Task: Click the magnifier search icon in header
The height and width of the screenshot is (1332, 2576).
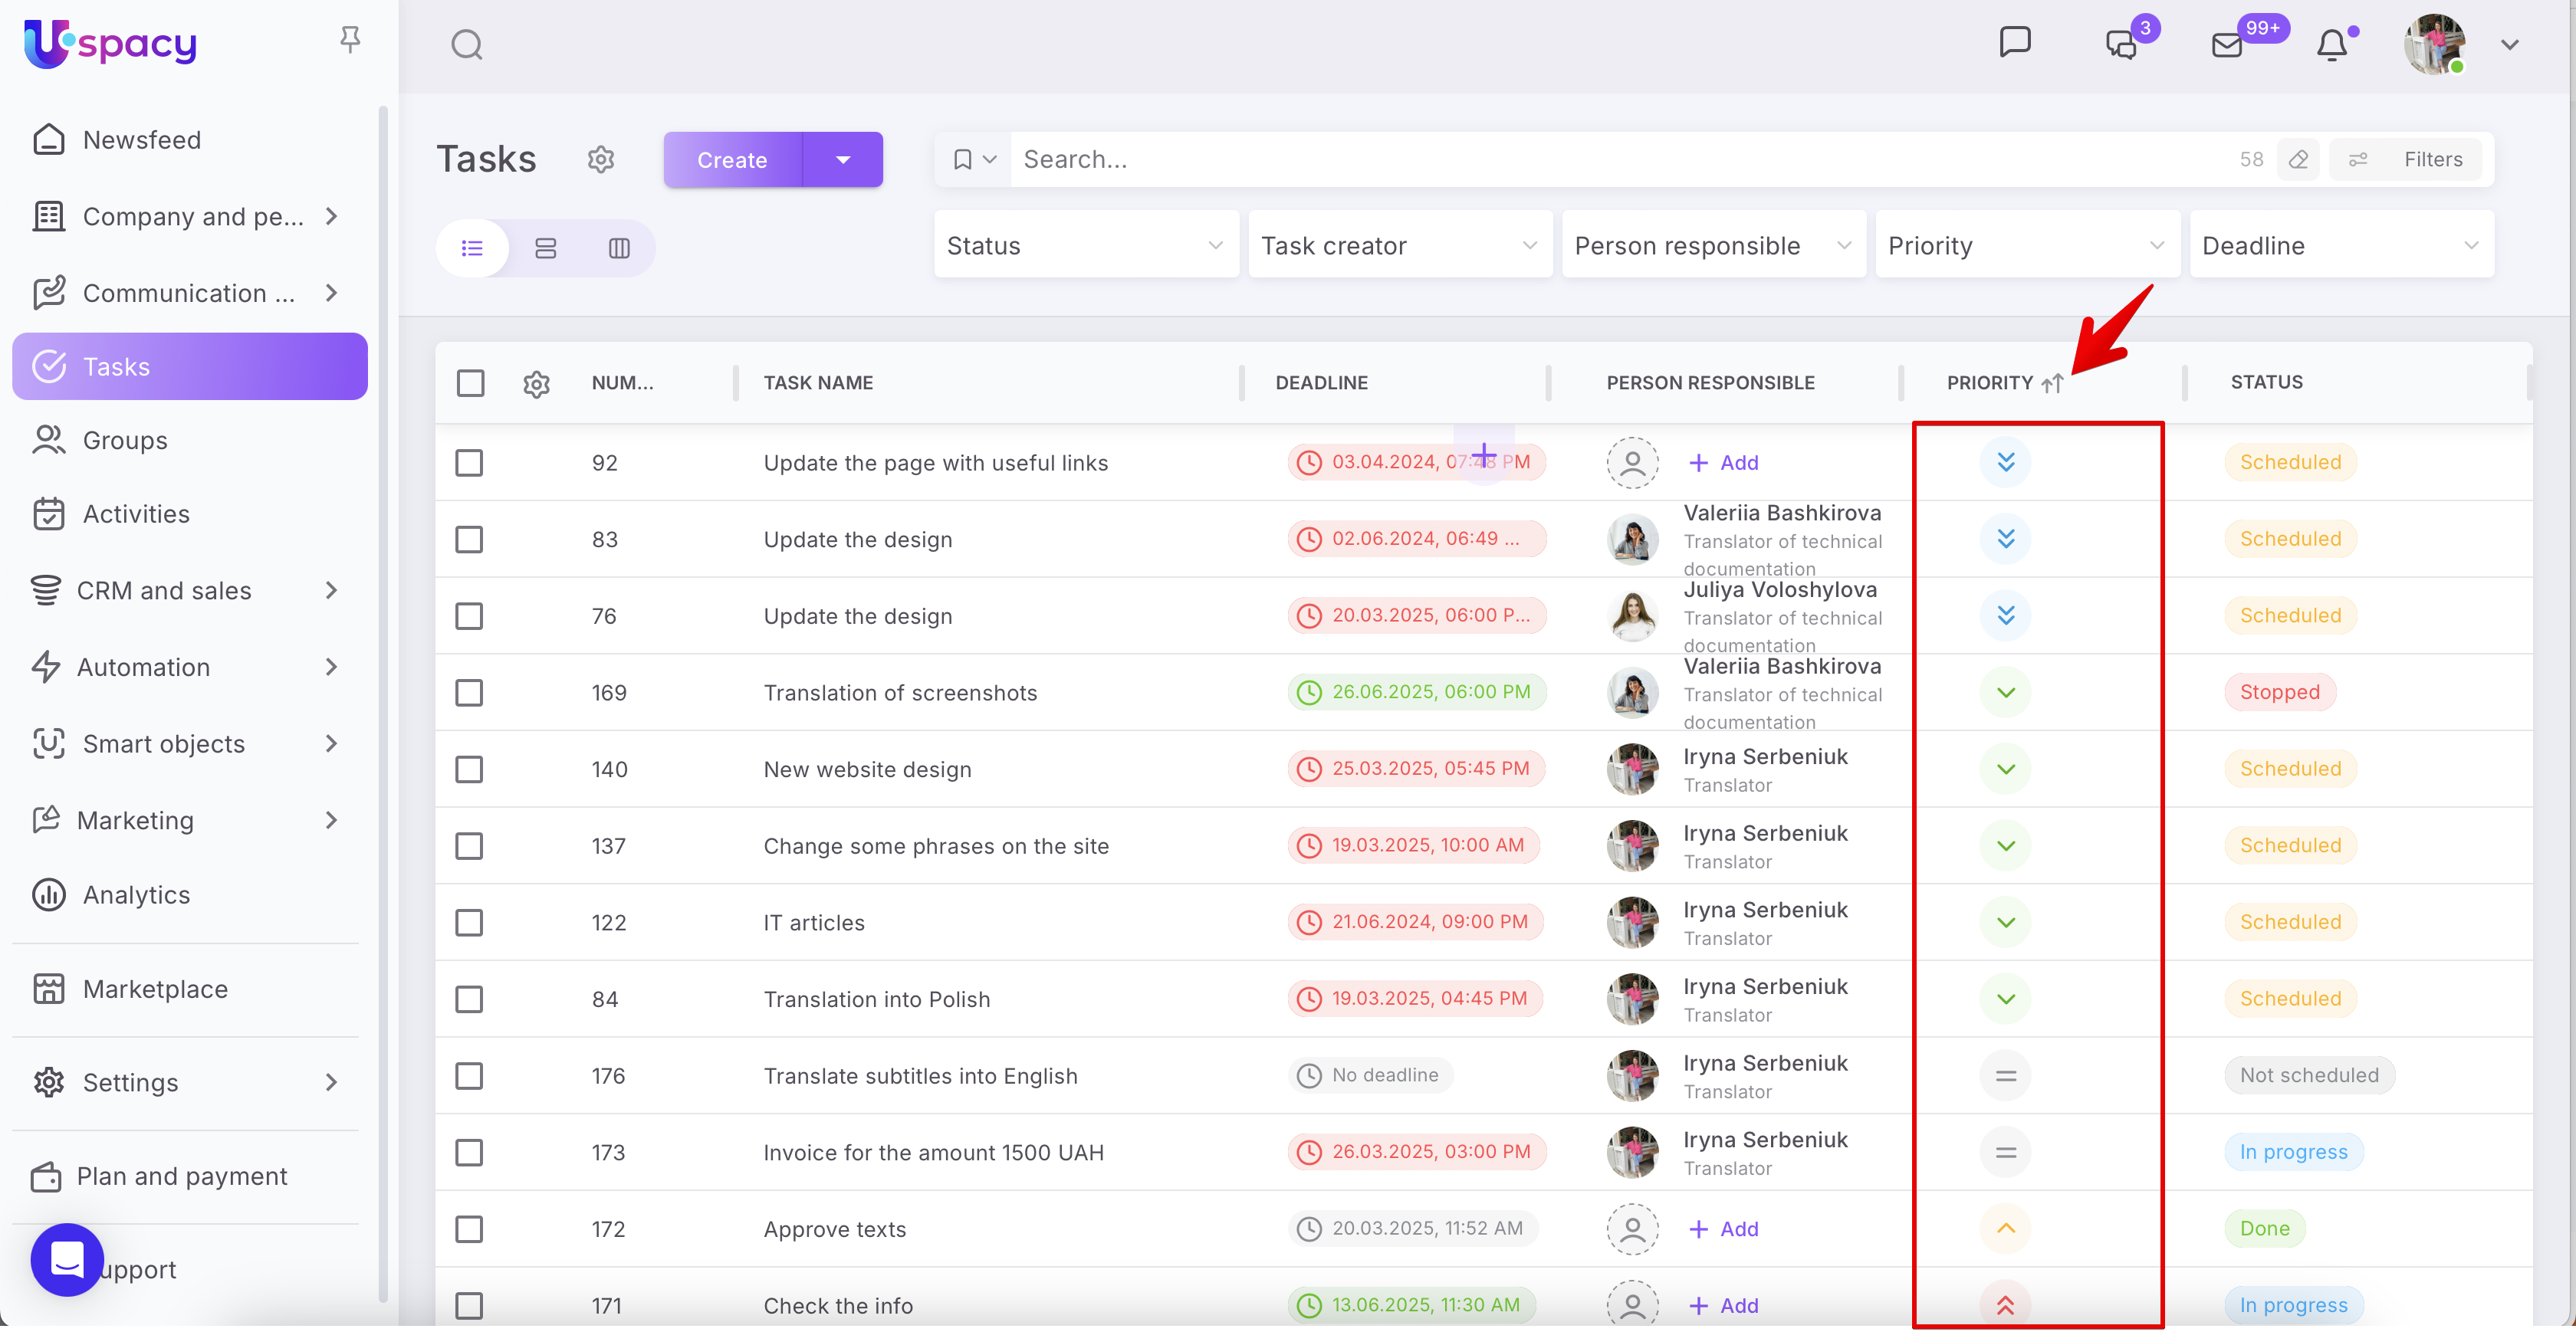Action: pyautogui.click(x=467, y=45)
